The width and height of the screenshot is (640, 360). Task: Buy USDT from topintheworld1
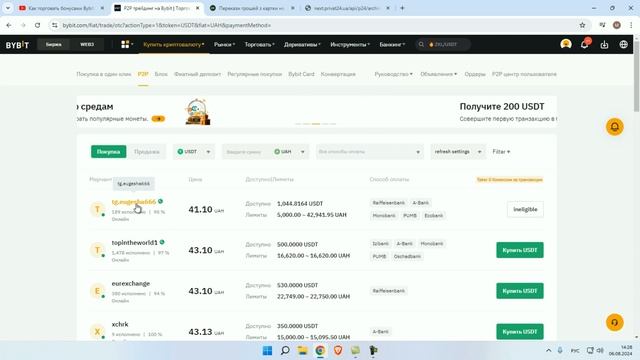point(520,250)
